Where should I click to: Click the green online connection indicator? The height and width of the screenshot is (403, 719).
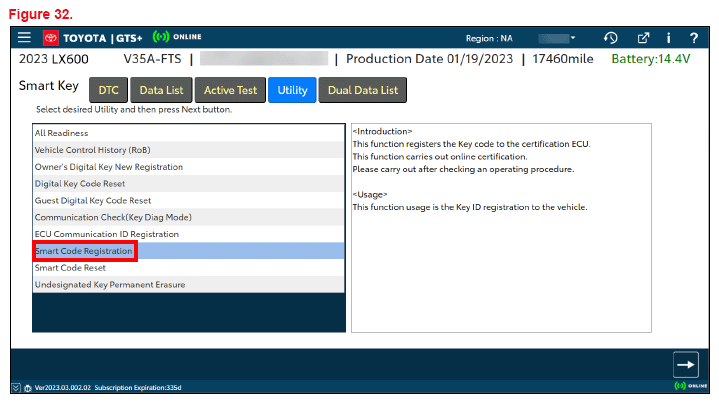click(177, 37)
